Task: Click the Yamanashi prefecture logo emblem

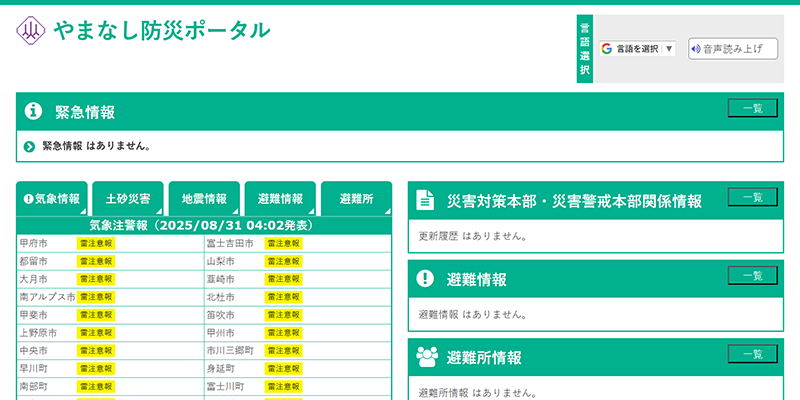Action: click(x=31, y=31)
